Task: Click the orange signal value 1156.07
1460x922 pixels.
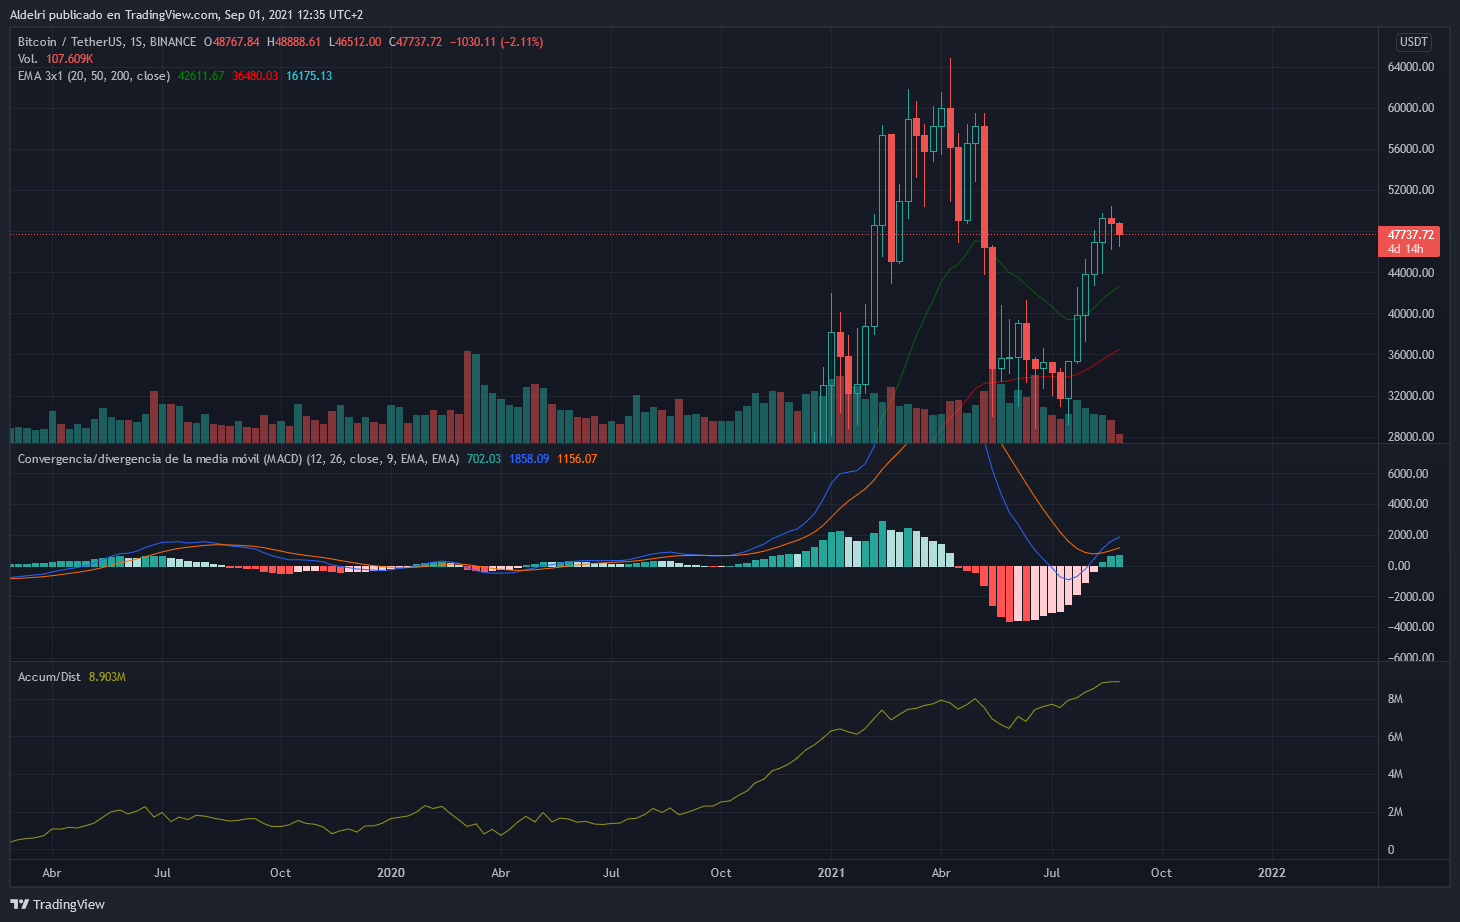Action: click(577, 459)
